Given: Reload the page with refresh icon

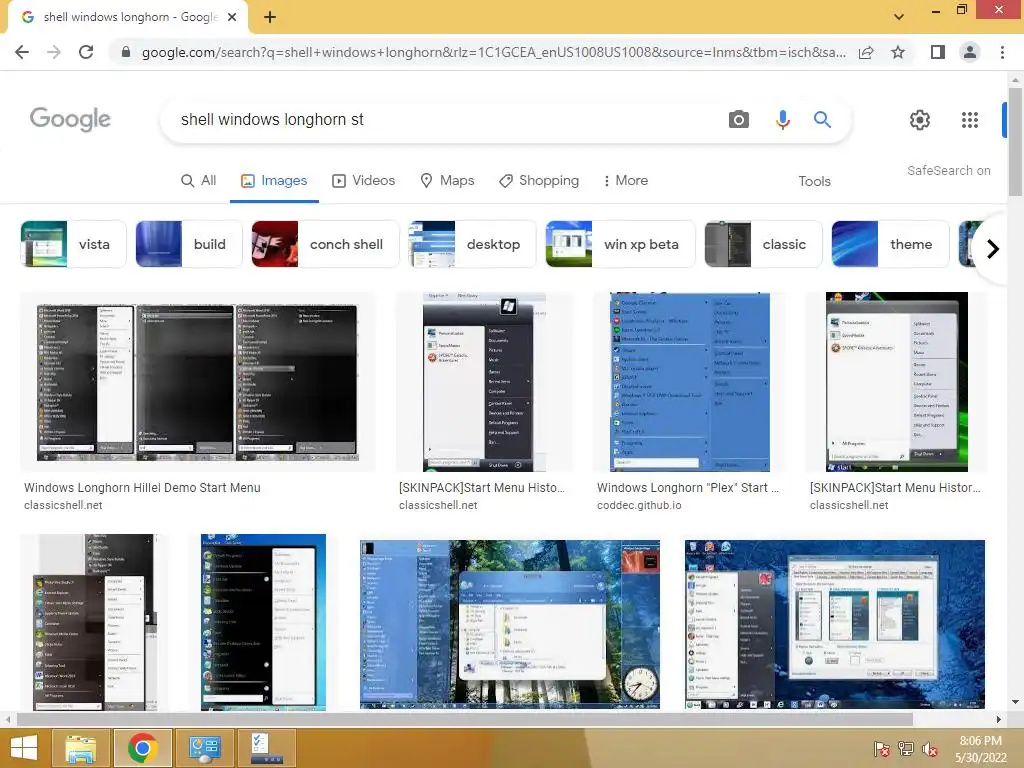Looking at the screenshot, I should 86,52.
